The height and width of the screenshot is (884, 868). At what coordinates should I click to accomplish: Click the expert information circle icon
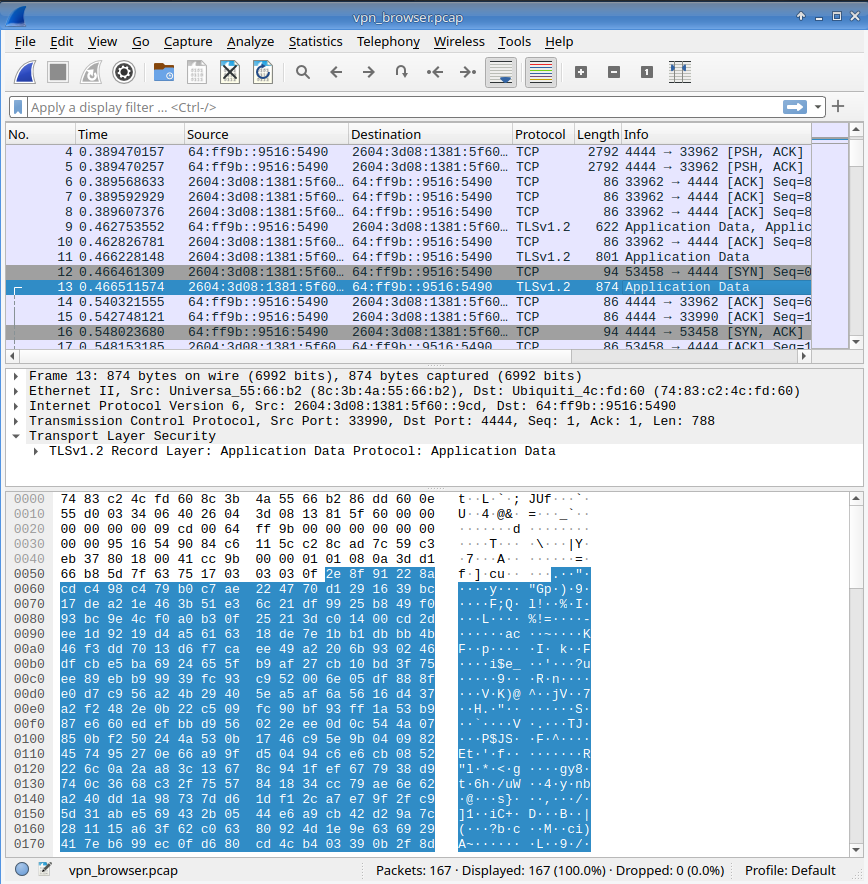22,869
